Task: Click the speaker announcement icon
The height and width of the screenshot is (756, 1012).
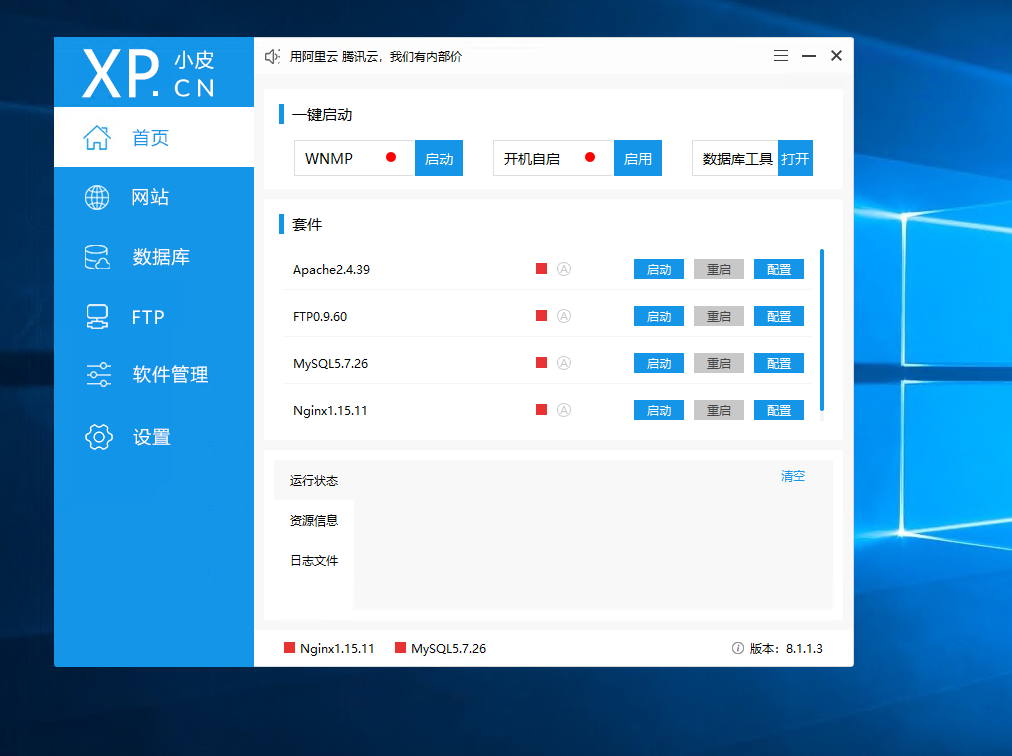Action: pos(271,56)
